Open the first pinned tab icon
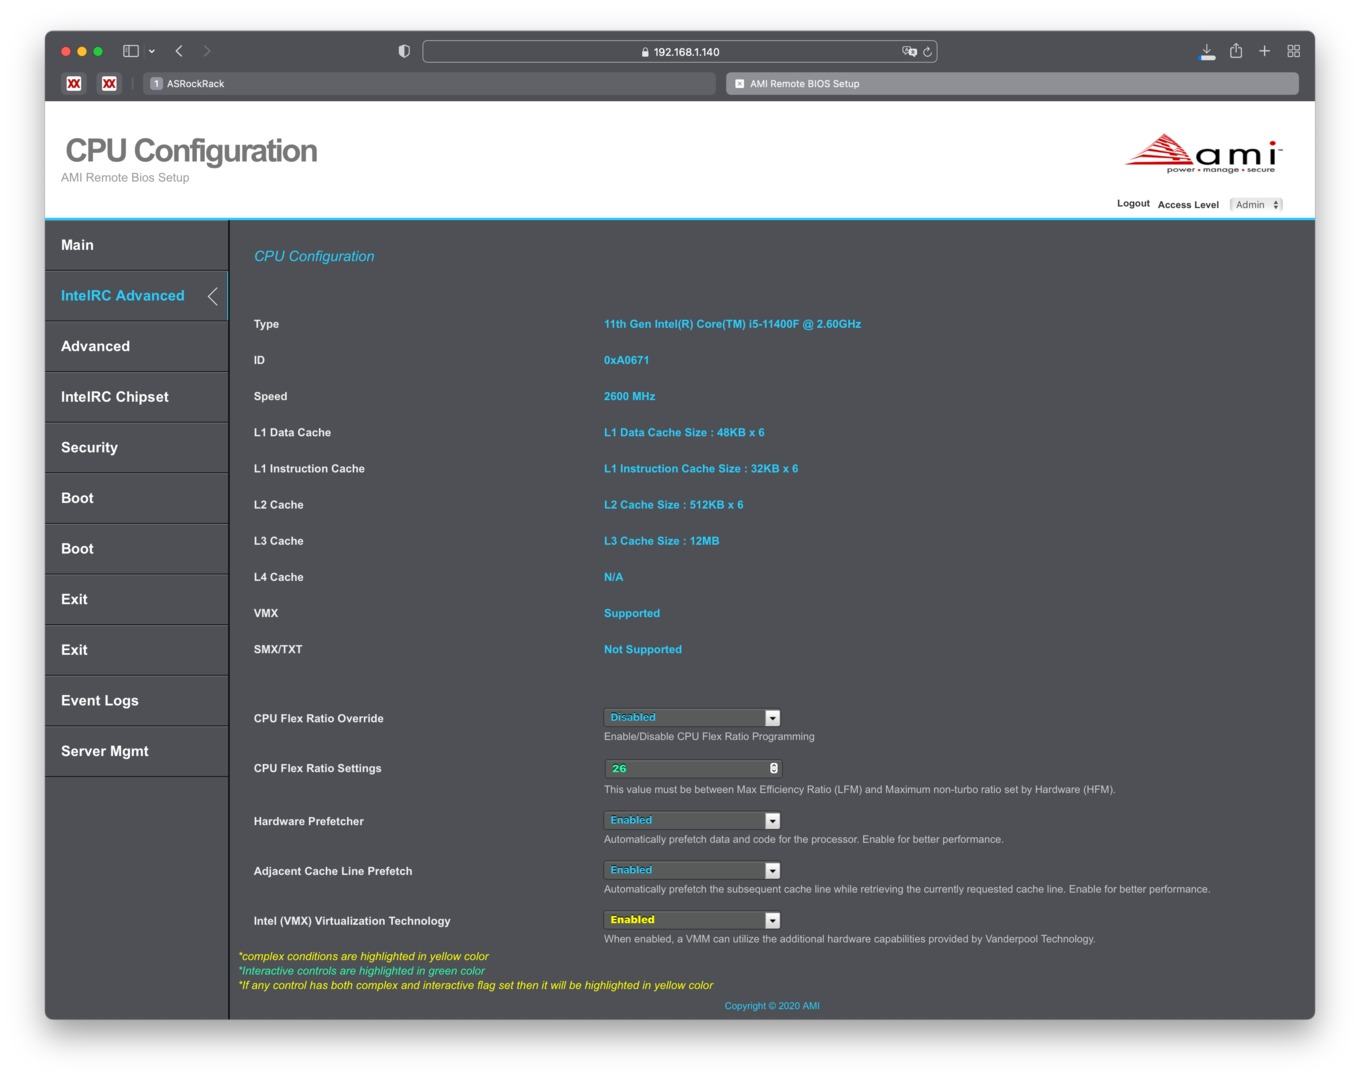Screen dimensions: 1360x1079 [x=74, y=84]
